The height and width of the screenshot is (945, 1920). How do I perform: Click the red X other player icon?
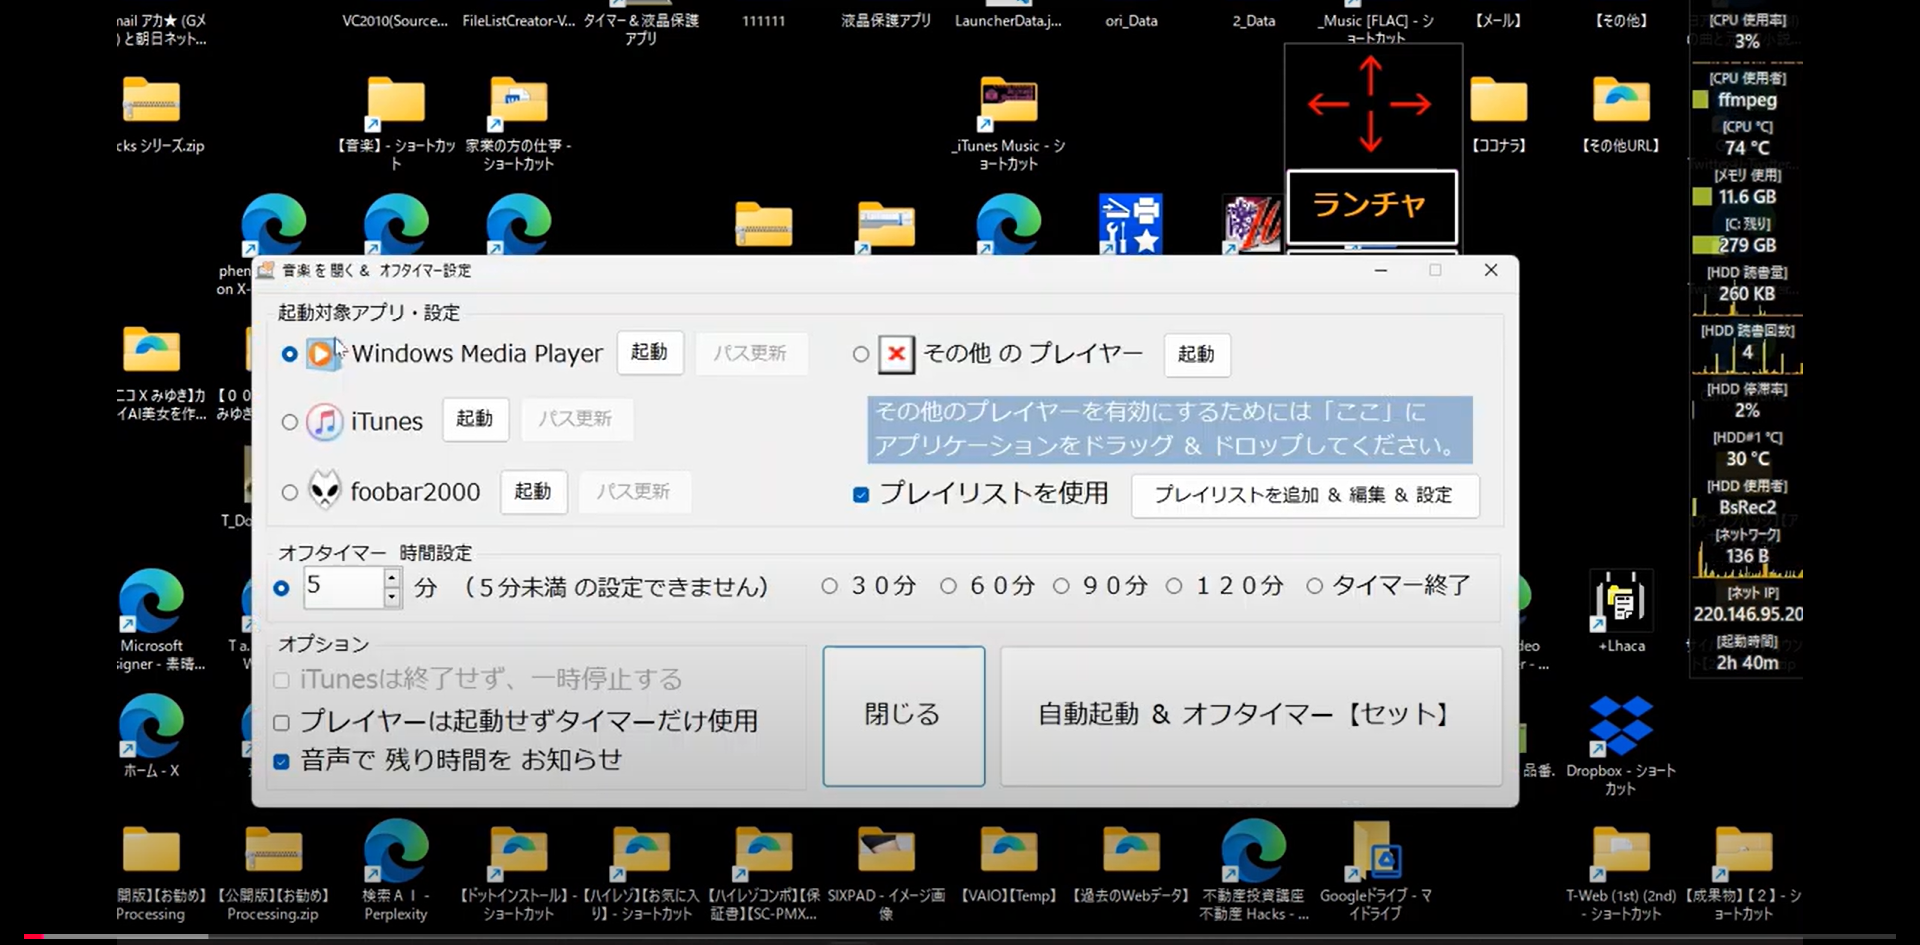(896, 354)
